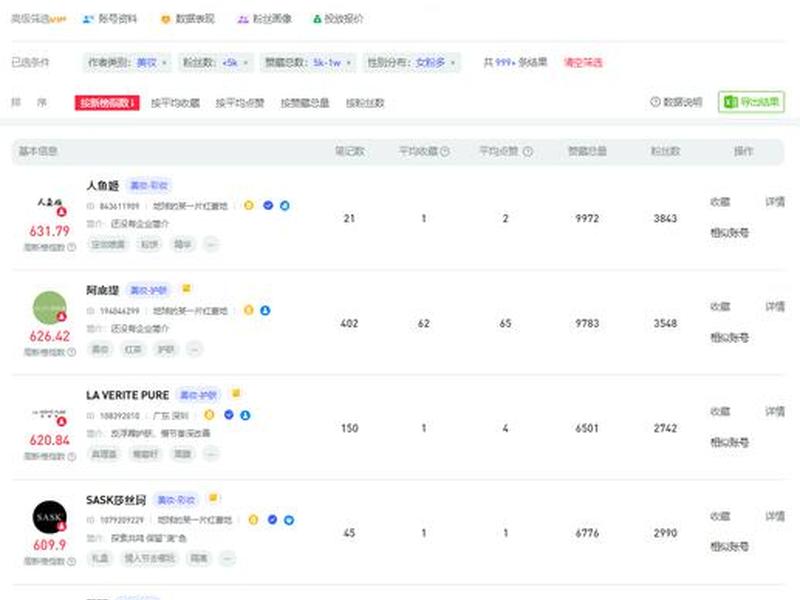The image size is (800, 600).
Task: Remove the 性别分布 女粉多 filter chip
Action: 453,63
